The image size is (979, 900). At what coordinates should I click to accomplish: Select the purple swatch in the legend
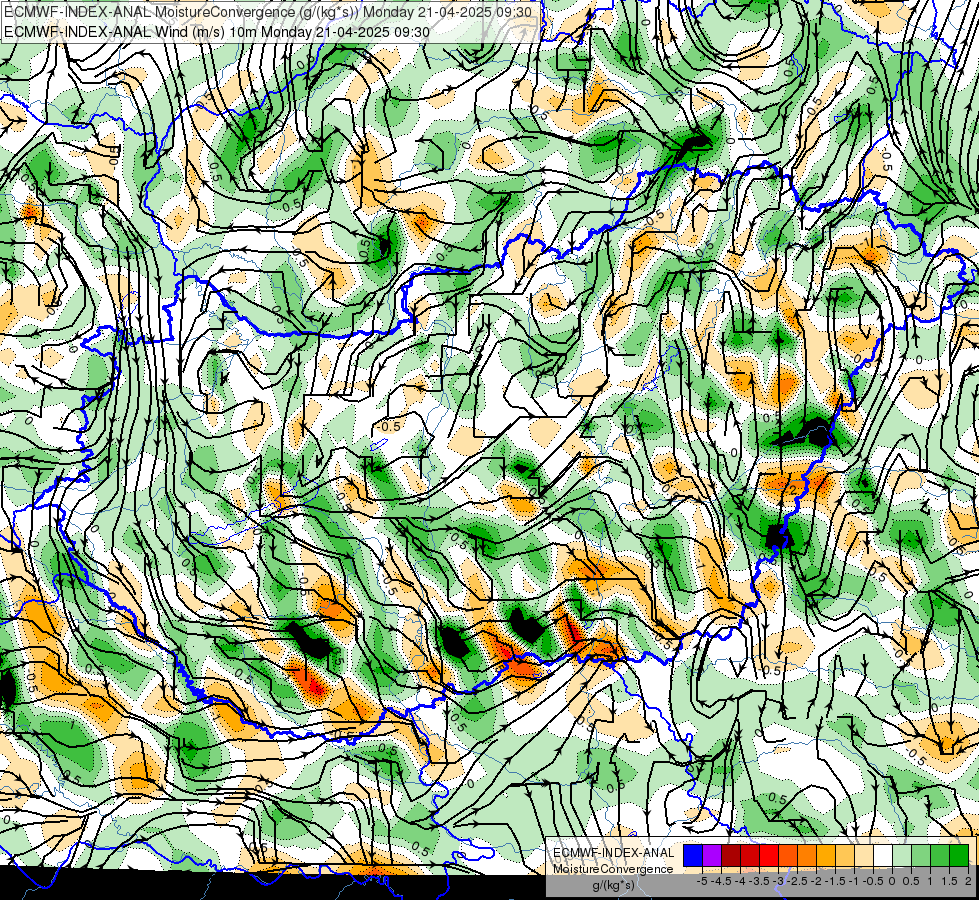click(x=712, y=855)
